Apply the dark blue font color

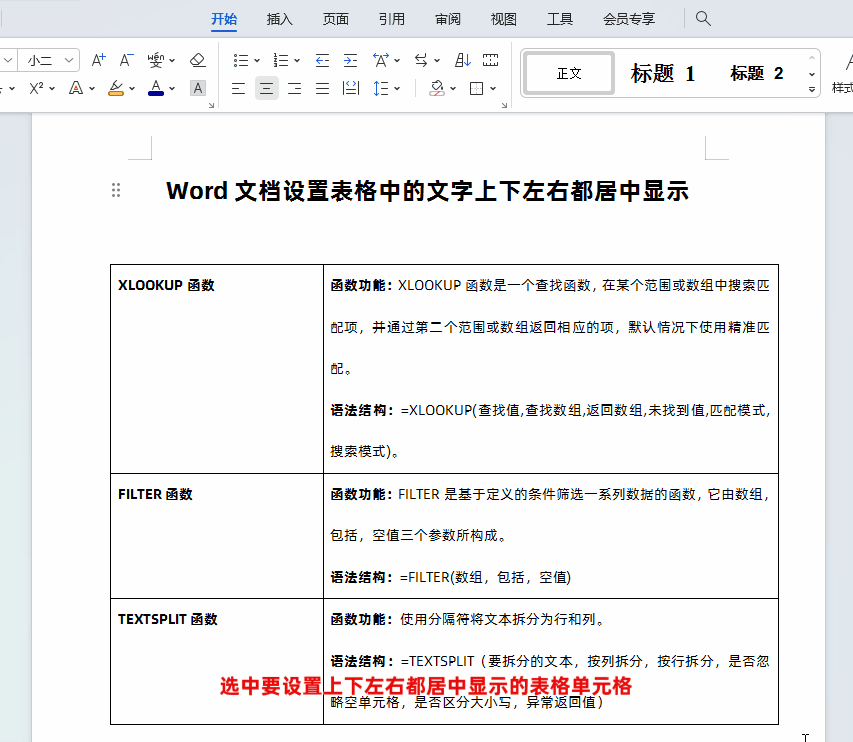point(156,88)
